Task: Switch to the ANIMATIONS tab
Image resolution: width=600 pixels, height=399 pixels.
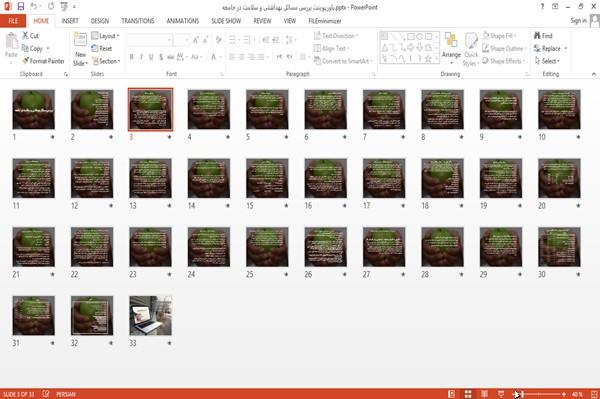Action: pos(183,21)
